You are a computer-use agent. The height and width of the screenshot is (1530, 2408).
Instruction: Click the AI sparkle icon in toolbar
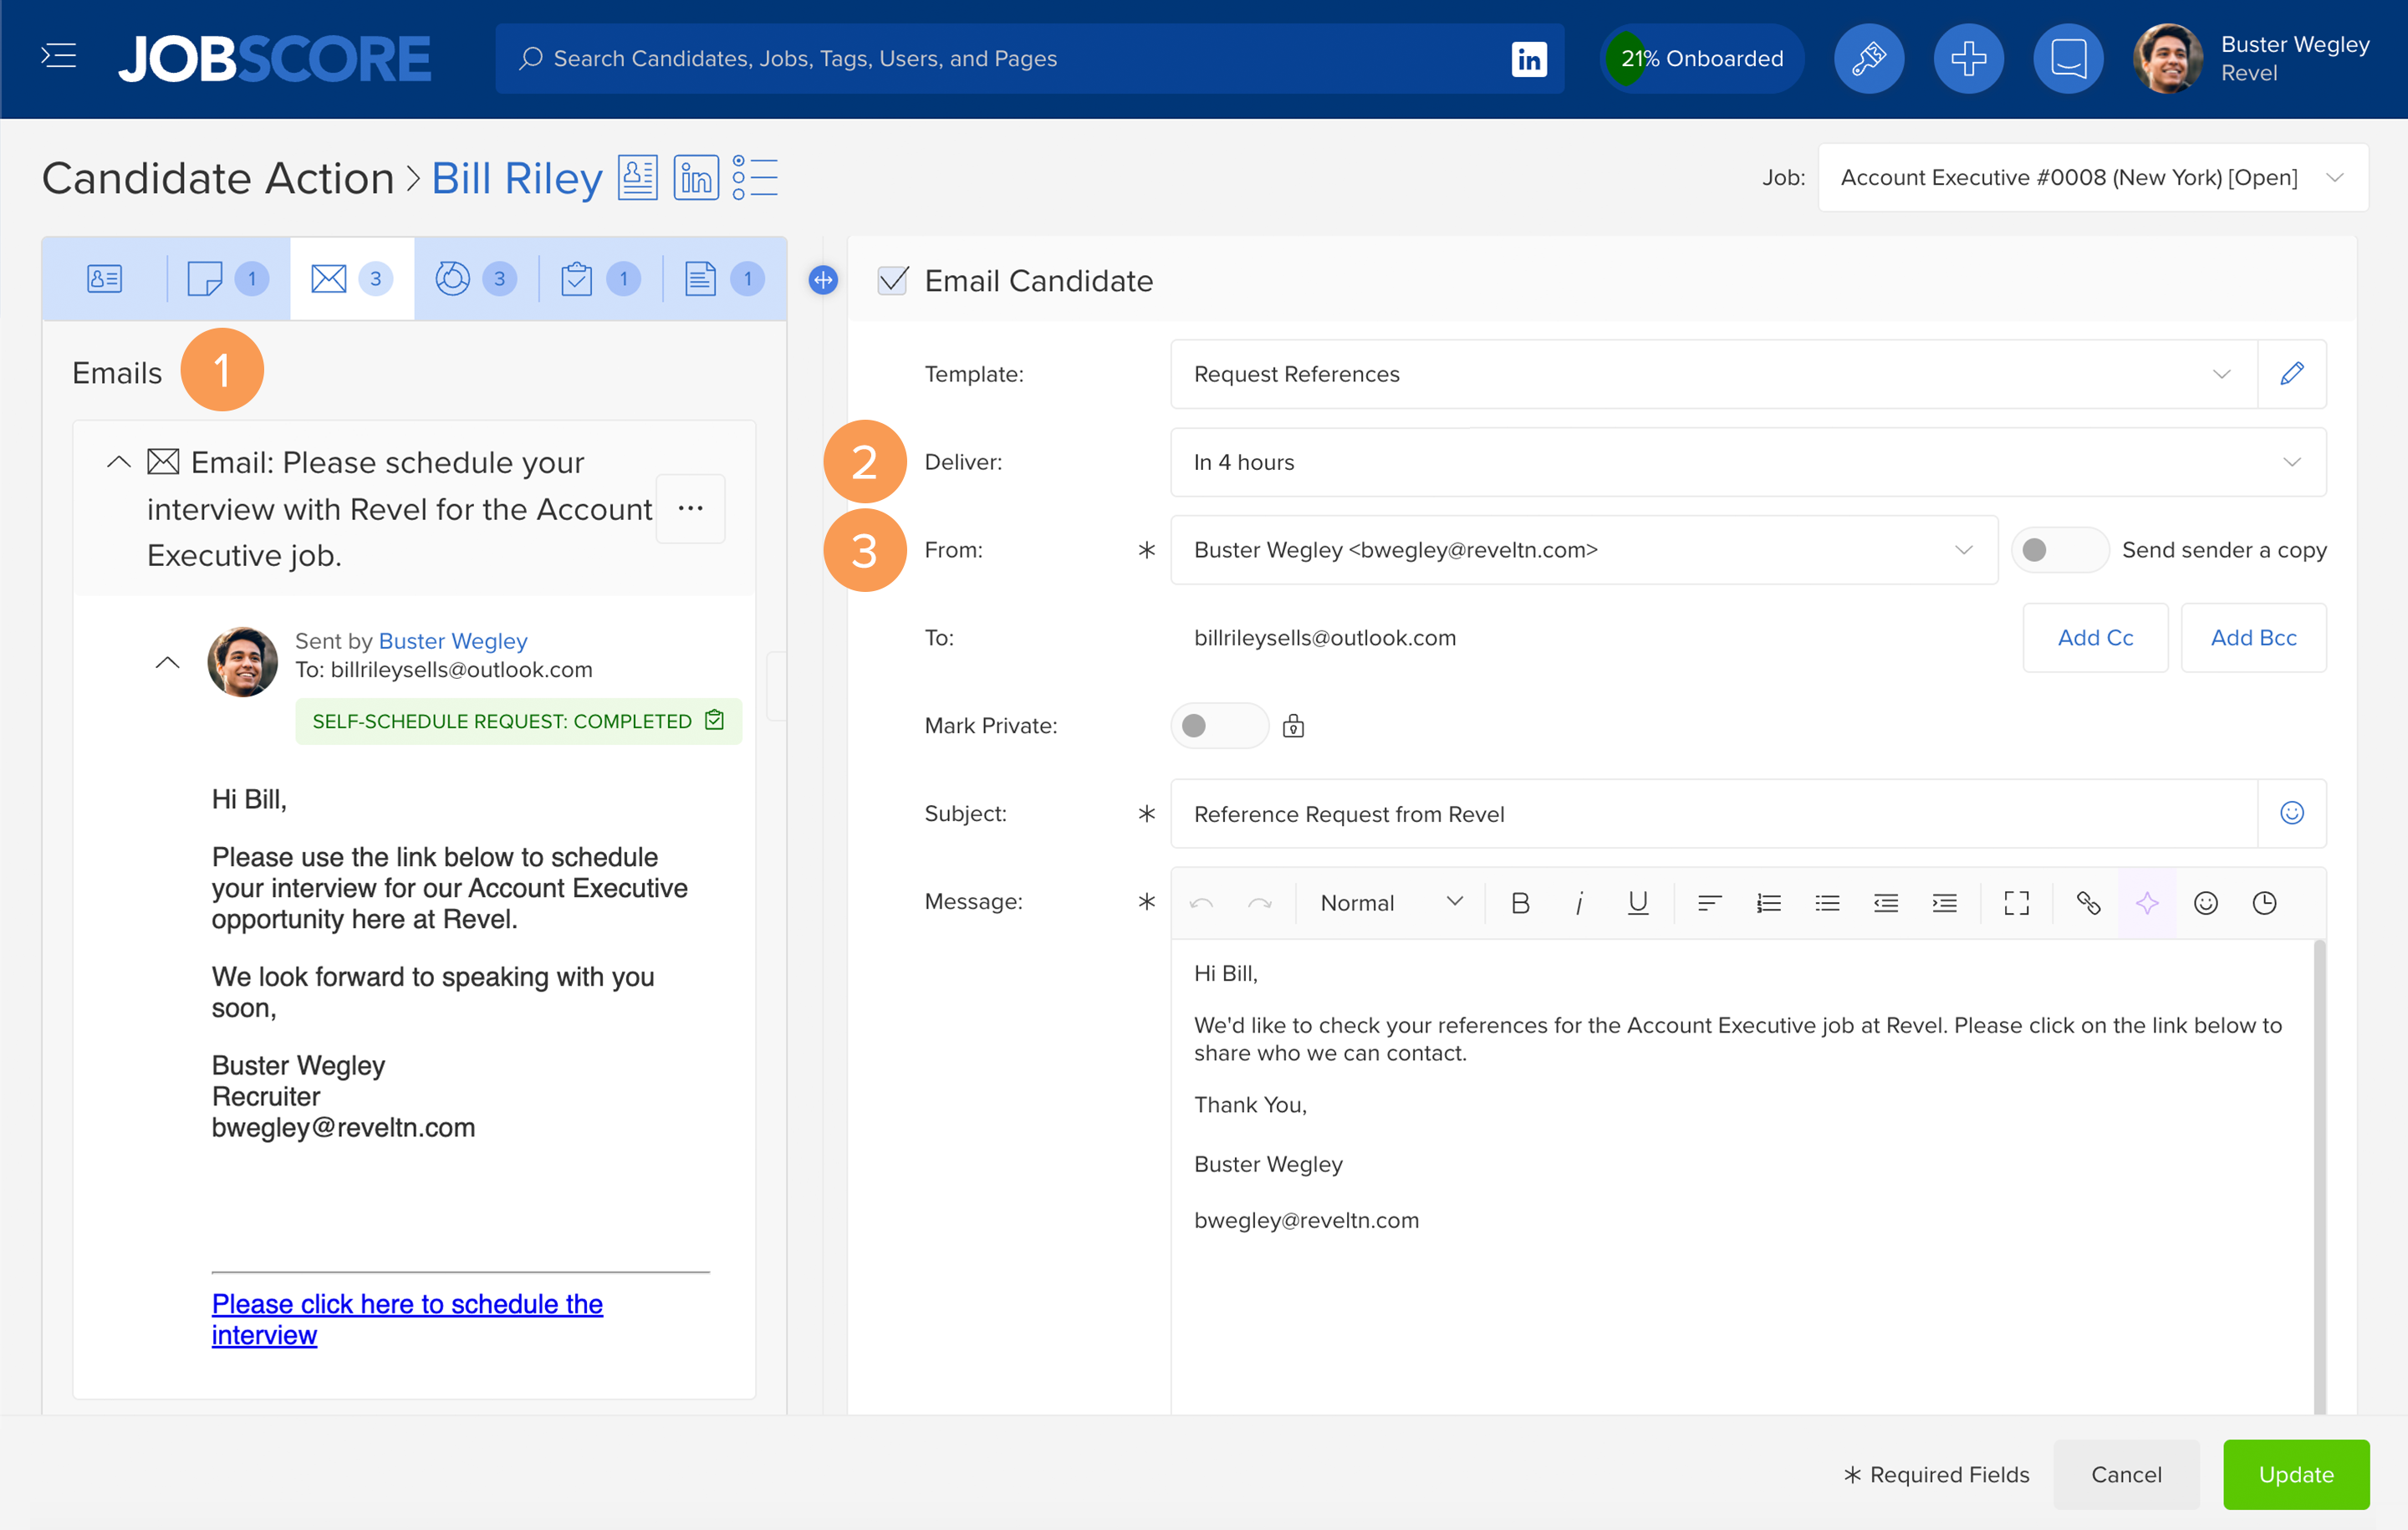coord(2147,903)
